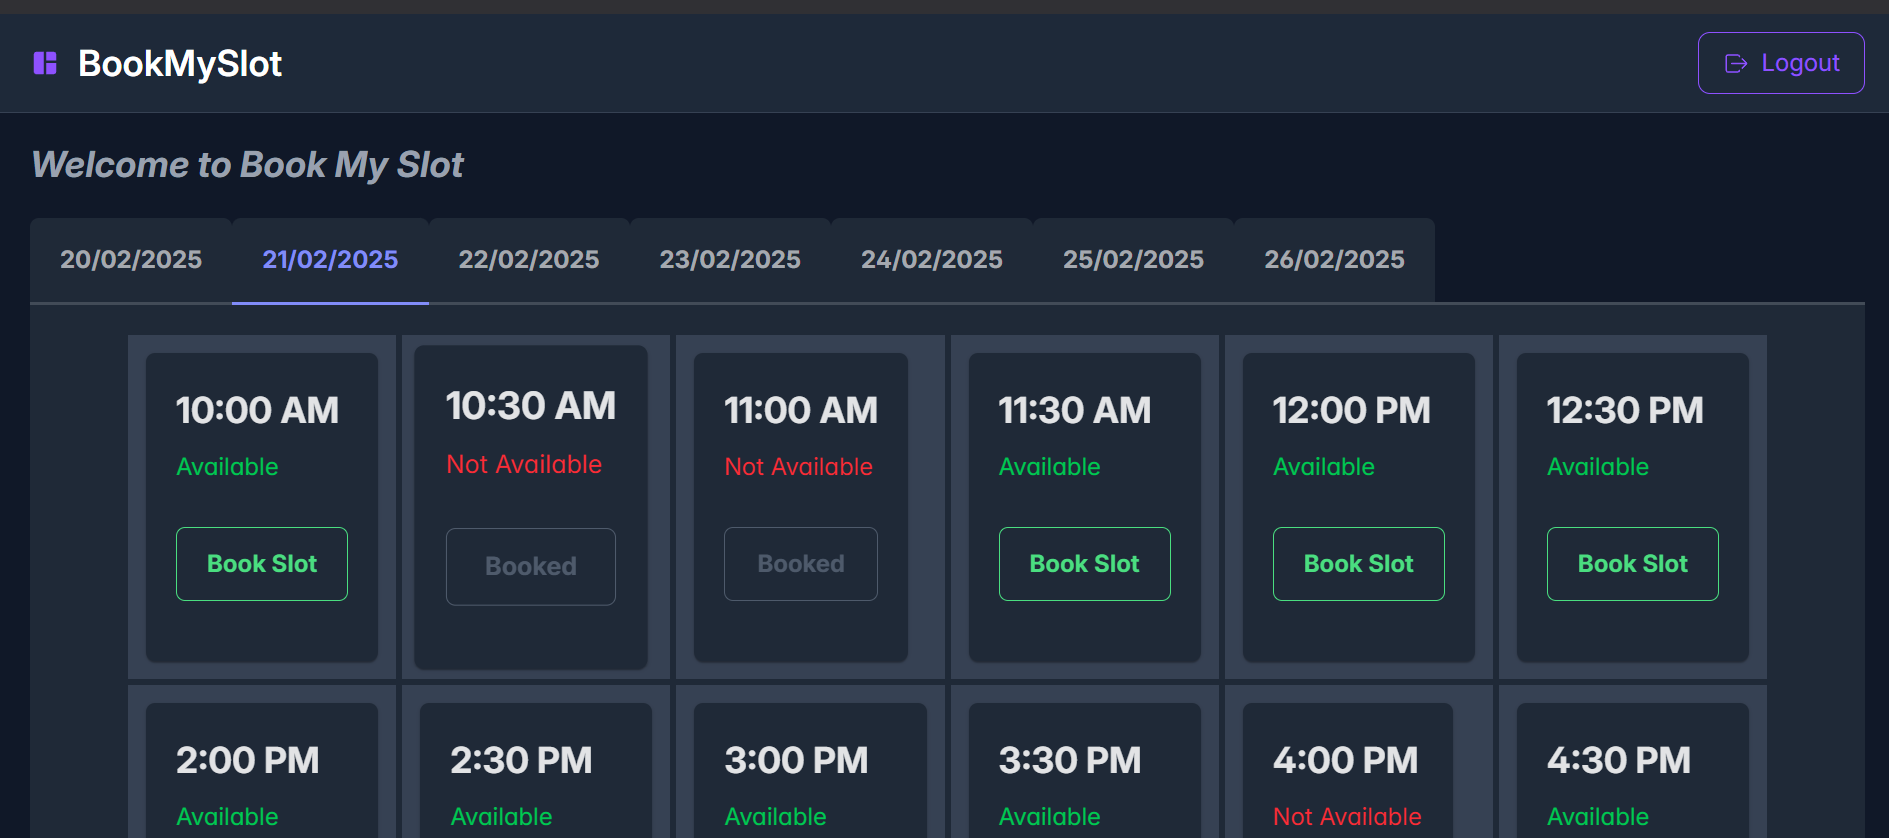The image size is (1889, 838).
Task: Click the Available status under 12:30 PM
Action: (x=1598, y=467)
